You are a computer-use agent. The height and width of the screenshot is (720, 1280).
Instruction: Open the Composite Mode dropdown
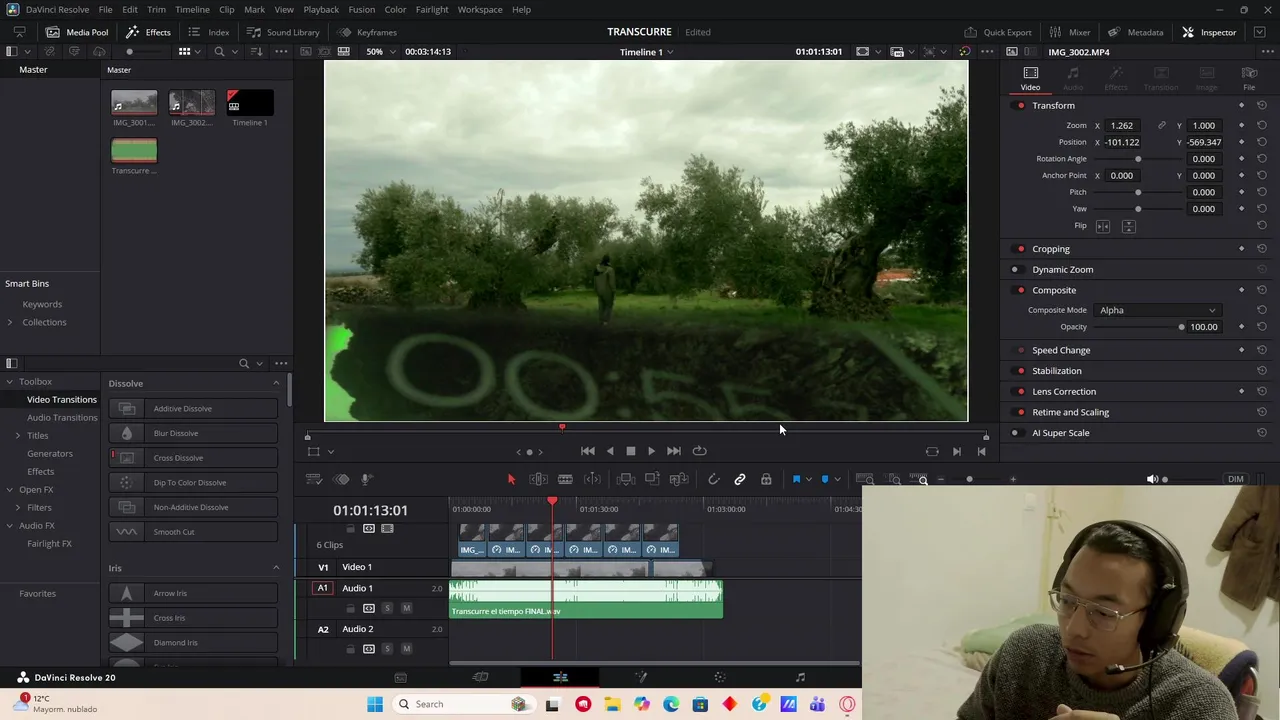pyautogui.click(x=1158, y=310)
